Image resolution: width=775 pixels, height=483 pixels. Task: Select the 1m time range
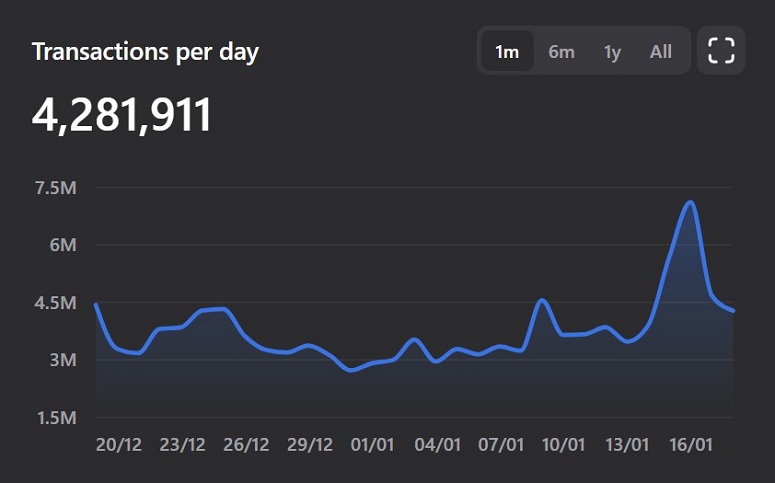[x=507, y=51]
